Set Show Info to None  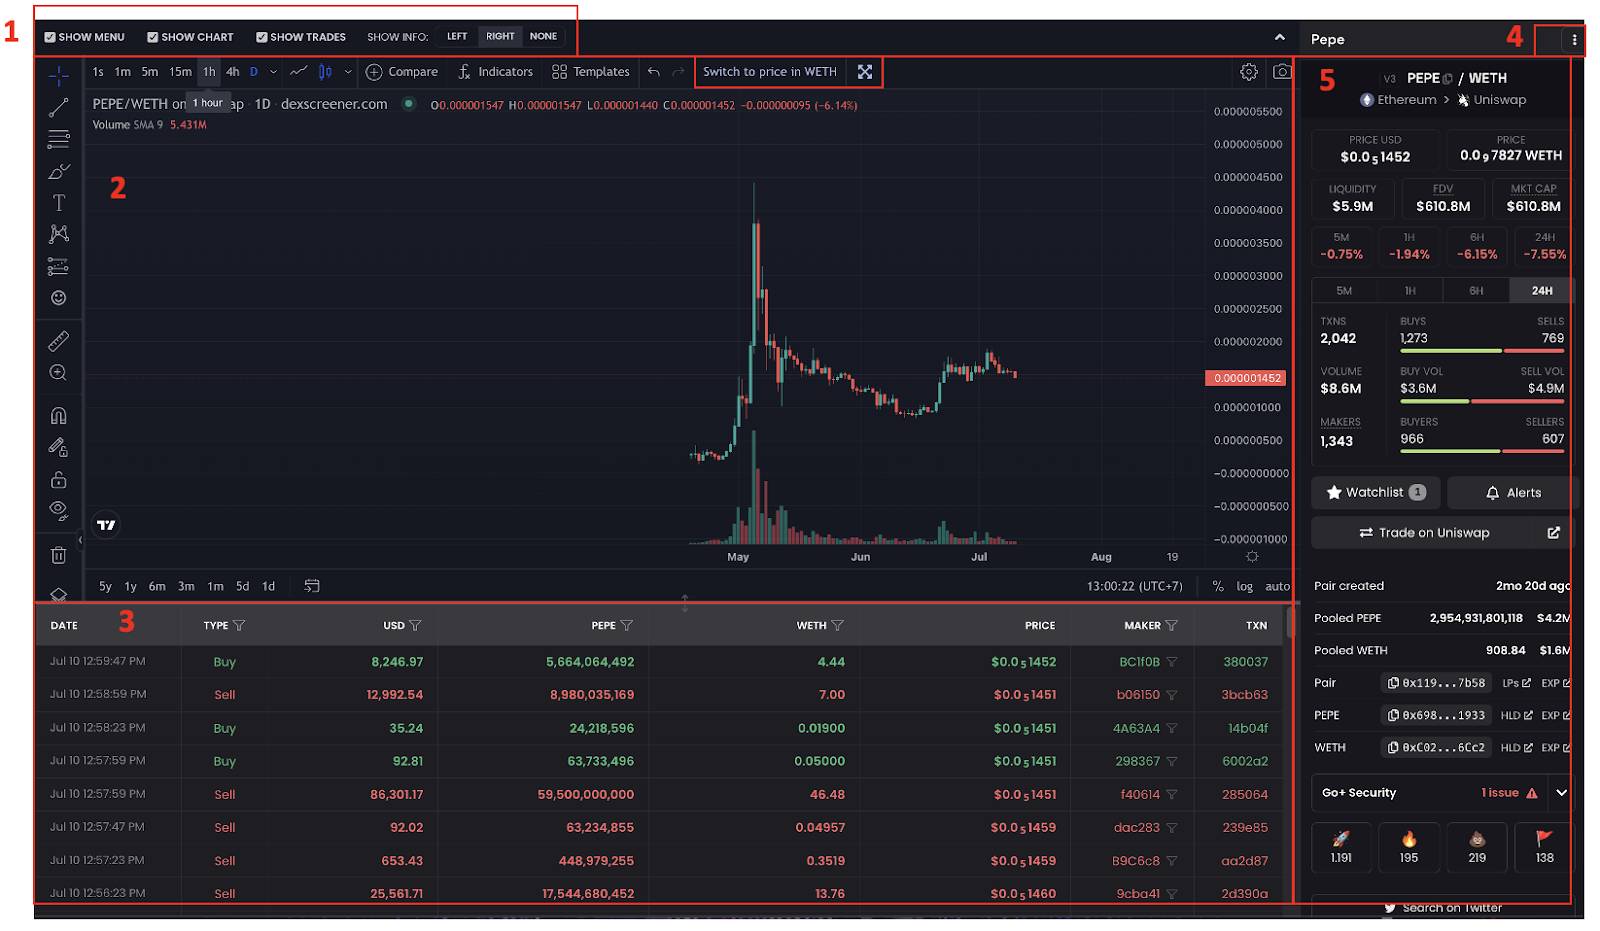pyautogui.click(x=544, y=36)
